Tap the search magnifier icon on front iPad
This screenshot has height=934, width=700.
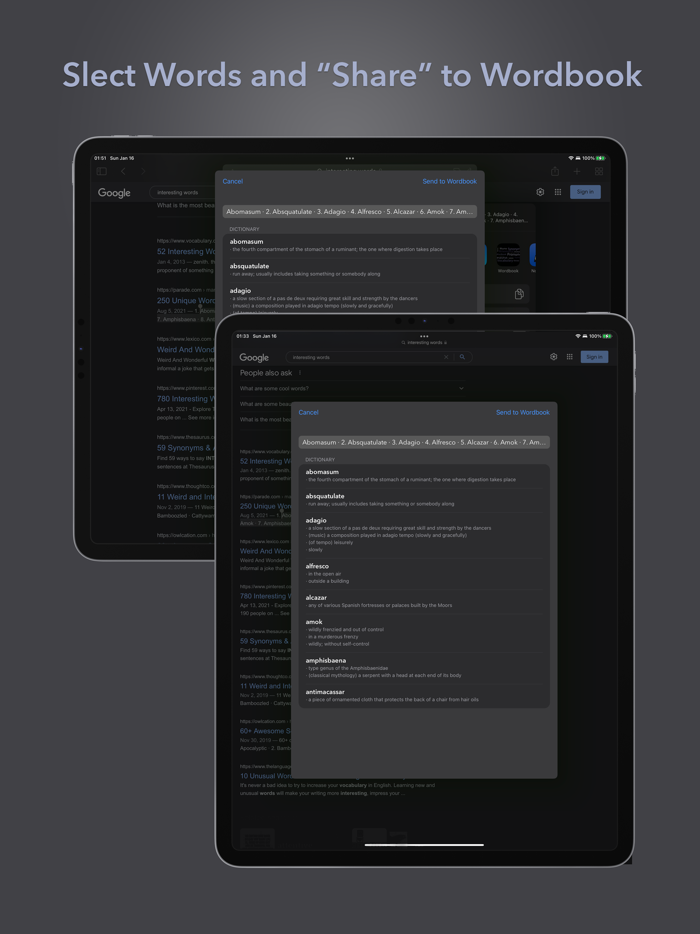pos(462,357)
